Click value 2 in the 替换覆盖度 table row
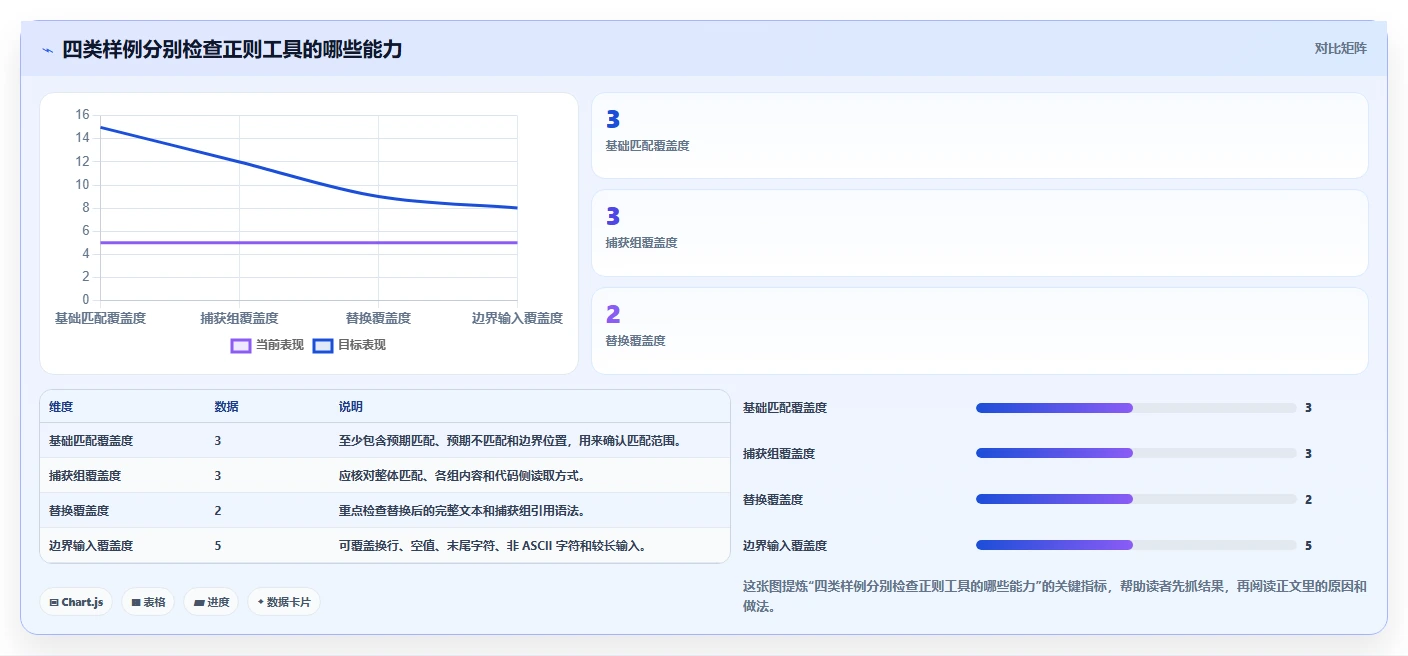This screenshot has width=1408, height=656. 218,511
